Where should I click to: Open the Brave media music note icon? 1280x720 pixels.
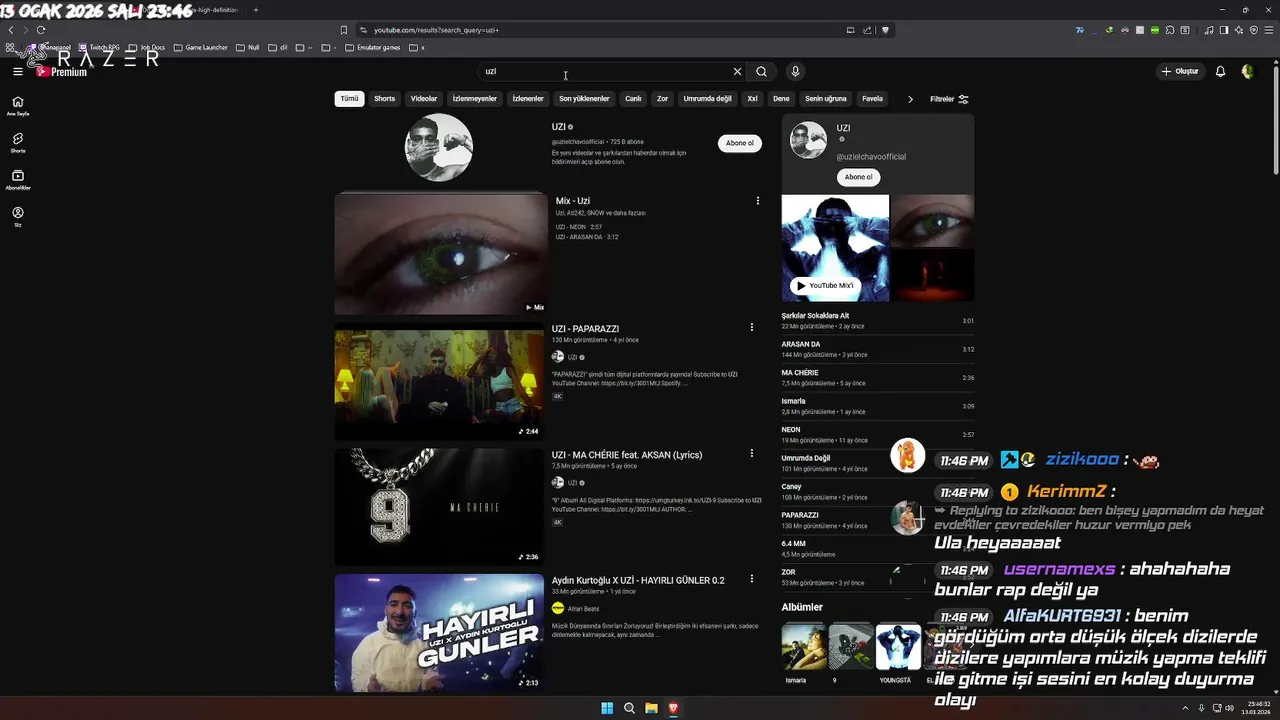pos(1210,30)
